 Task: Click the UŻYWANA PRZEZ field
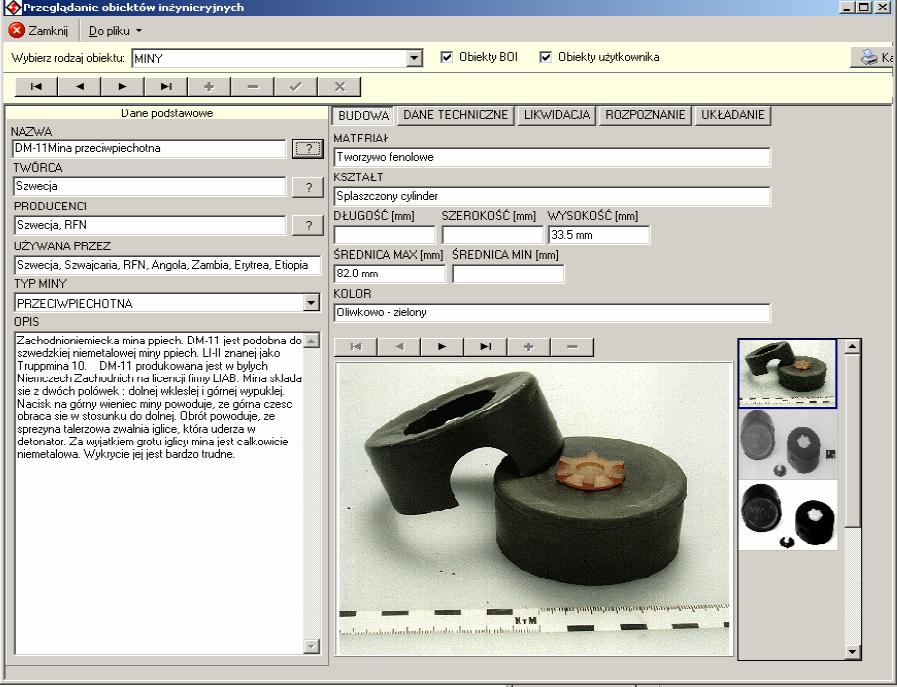pos(167,265)
